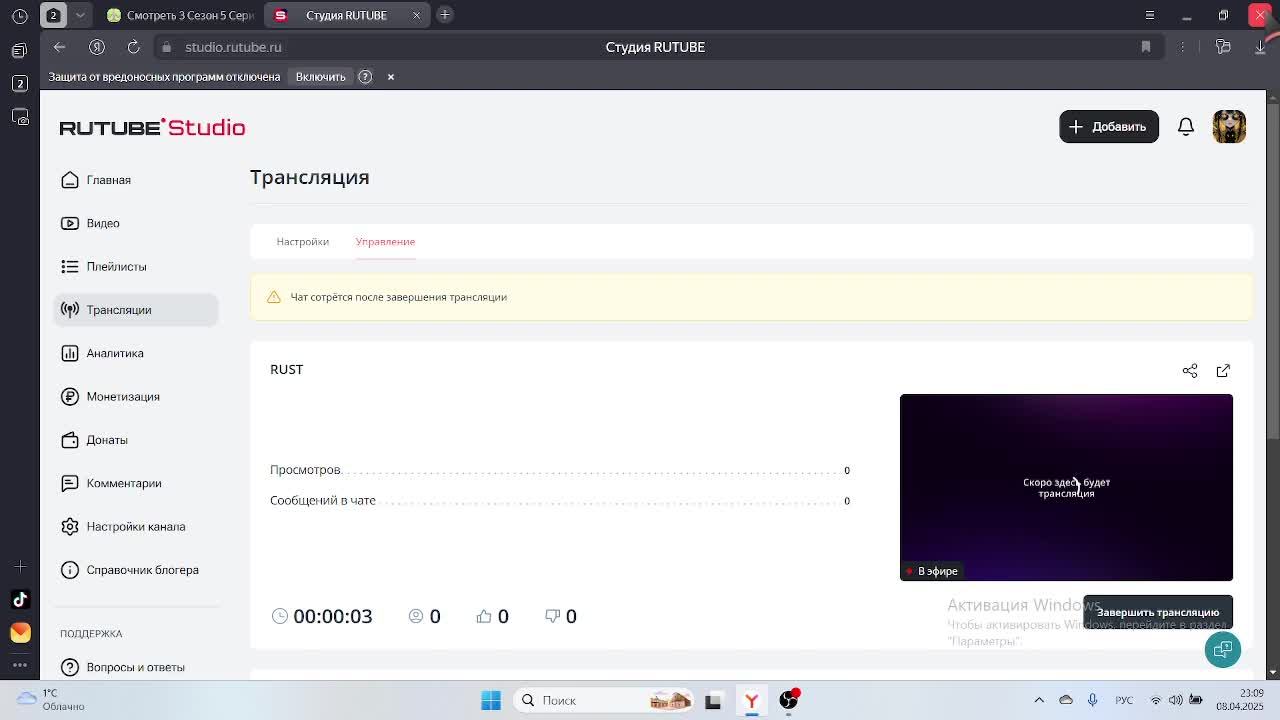Click the broadcast preview player
This screenshot has height=720, width=1280.
[x=1066, y=487]
